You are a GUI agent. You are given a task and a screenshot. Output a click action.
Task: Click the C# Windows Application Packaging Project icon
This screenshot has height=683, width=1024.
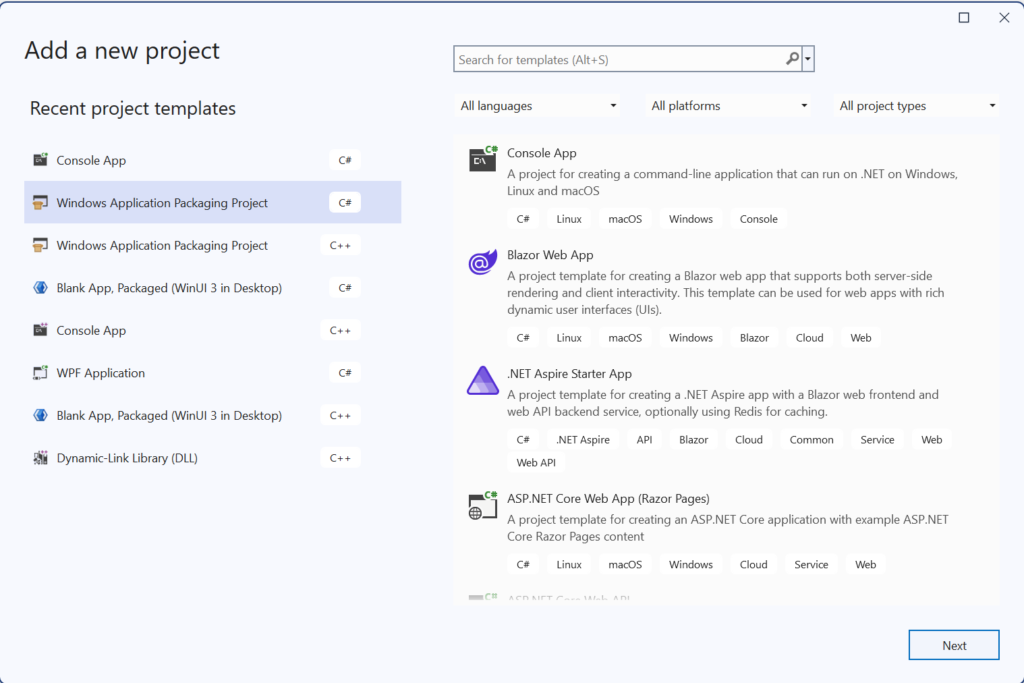click(40, 202)
